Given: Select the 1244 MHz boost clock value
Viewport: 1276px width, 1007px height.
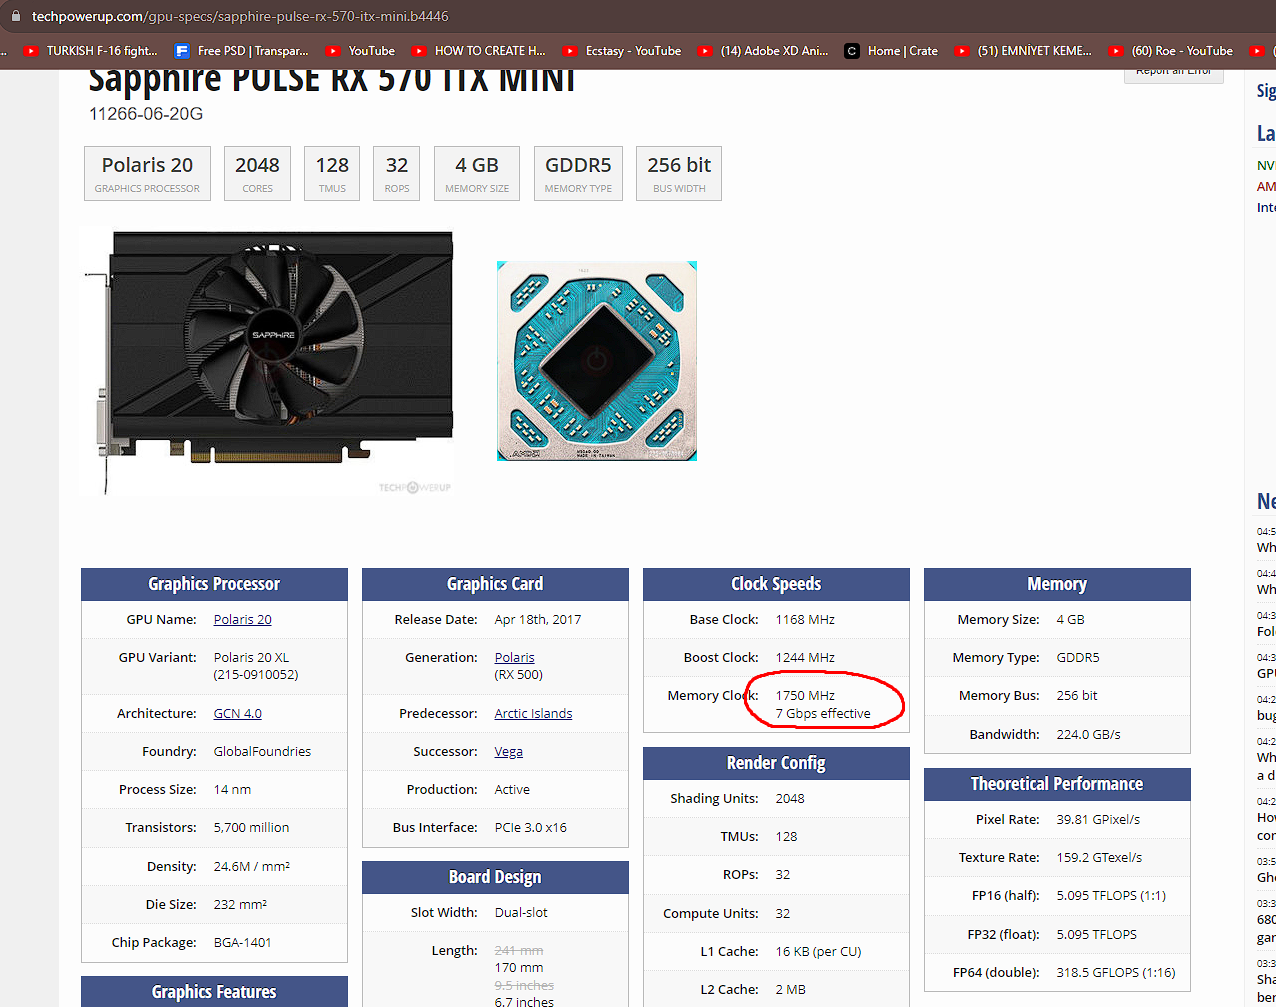Looking at the screenshot, I should tap(805, 657).
